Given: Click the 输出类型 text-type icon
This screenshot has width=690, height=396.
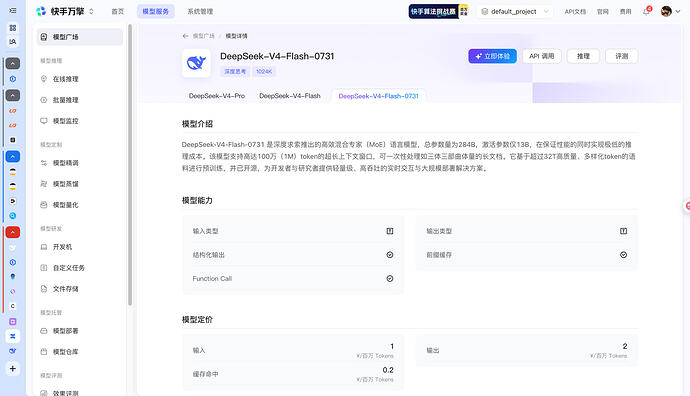Looking at the screenshot, I should coord(624,231).
